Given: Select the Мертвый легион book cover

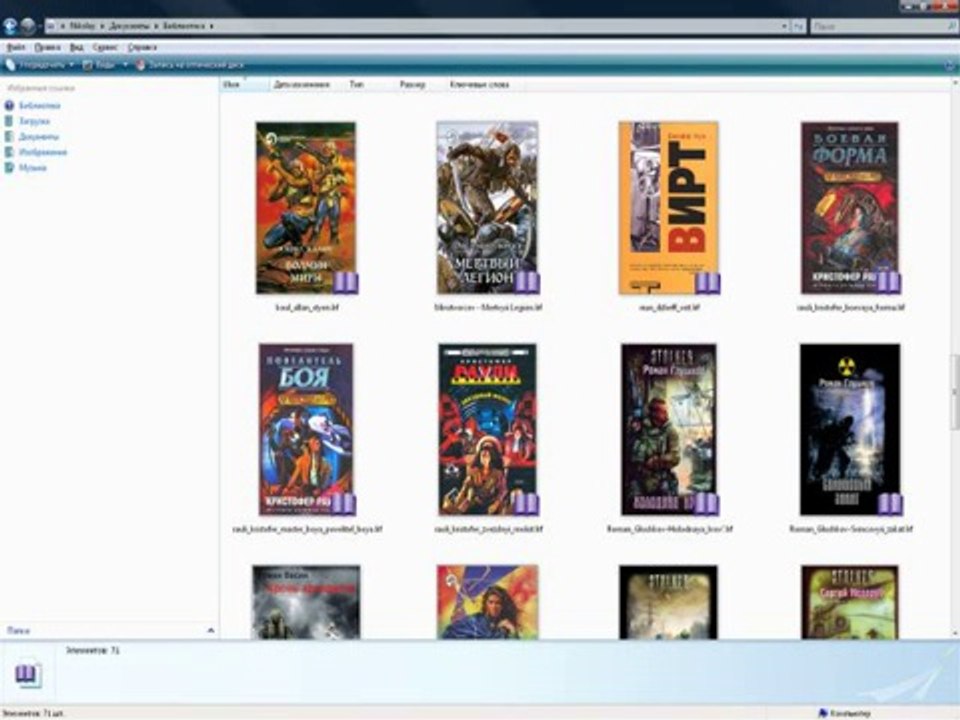Looking at the screenshot, I should point(487,208).
